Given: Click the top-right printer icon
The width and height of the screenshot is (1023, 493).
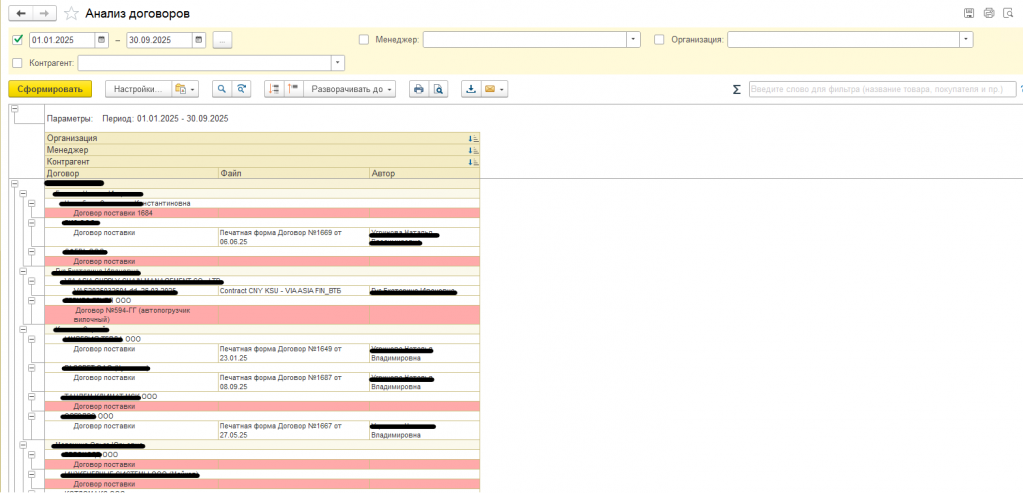Looking at the screenshot, I should 989,13.
